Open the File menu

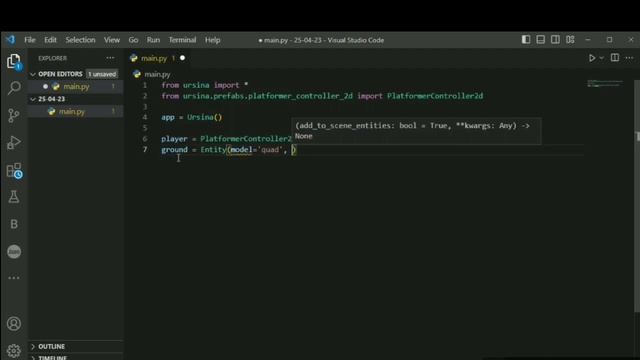[30, 40]
